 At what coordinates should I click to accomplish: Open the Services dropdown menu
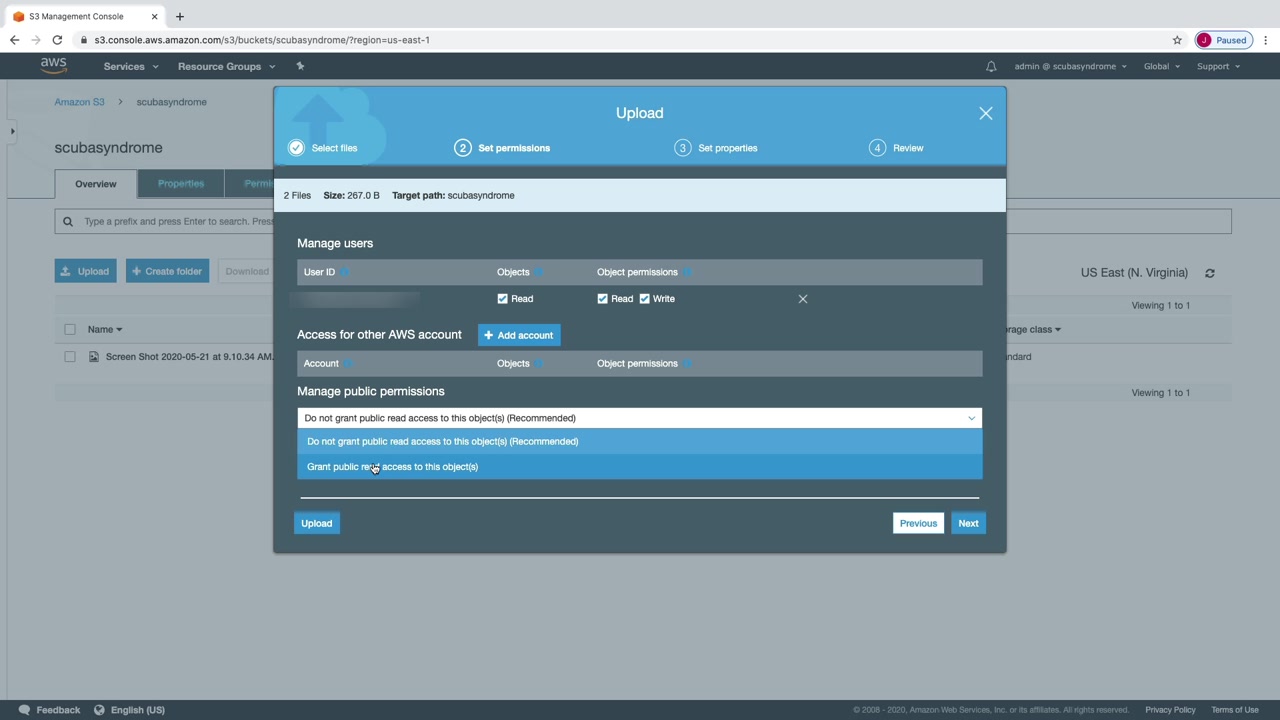pos(131,66)
